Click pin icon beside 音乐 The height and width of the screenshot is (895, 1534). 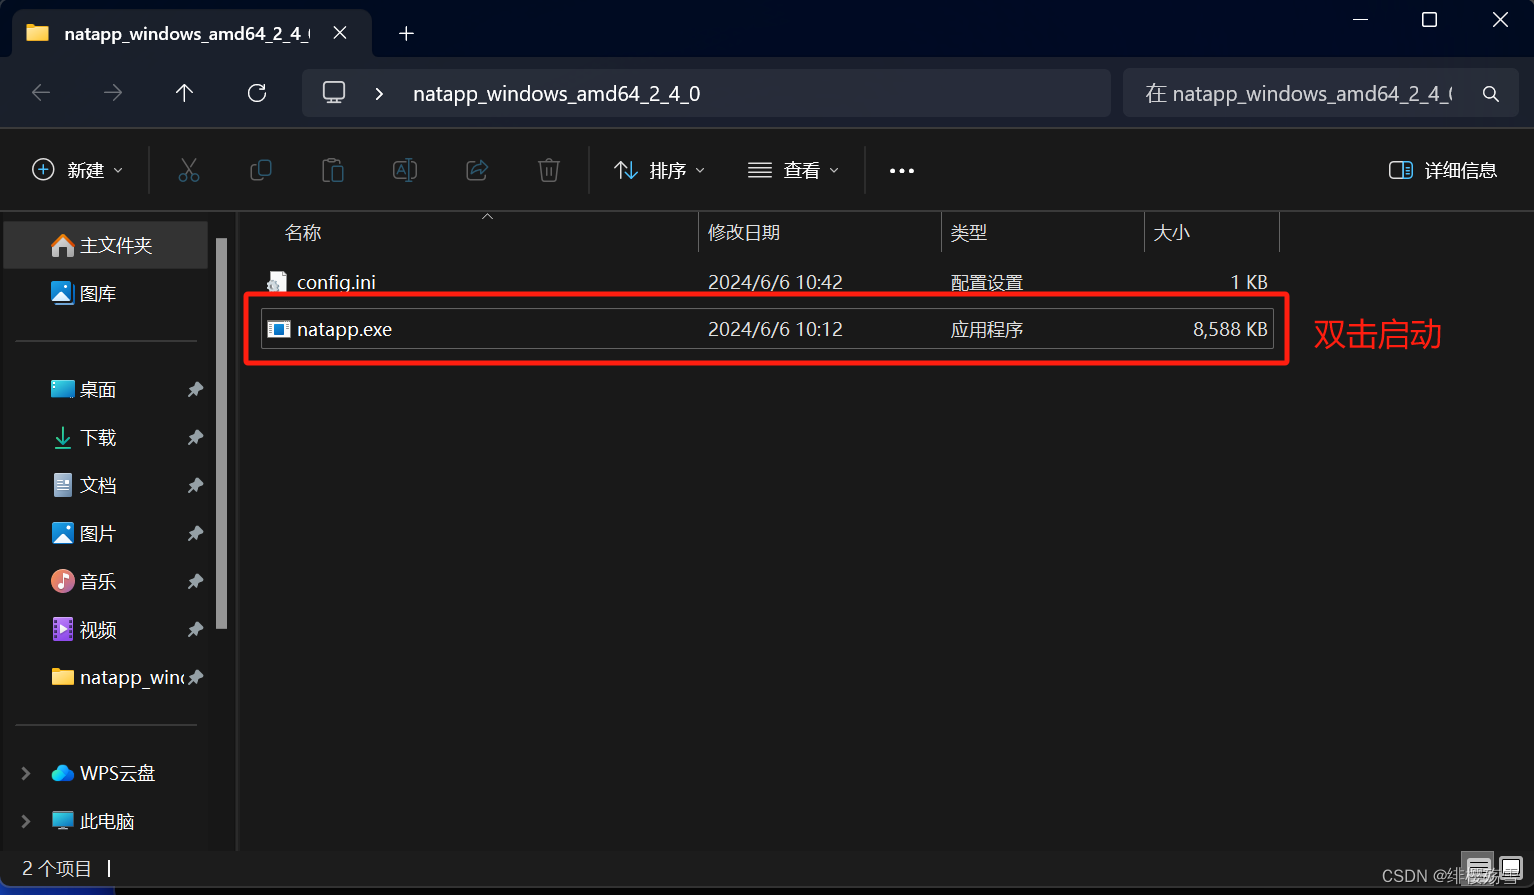click(x=195, y=581)
